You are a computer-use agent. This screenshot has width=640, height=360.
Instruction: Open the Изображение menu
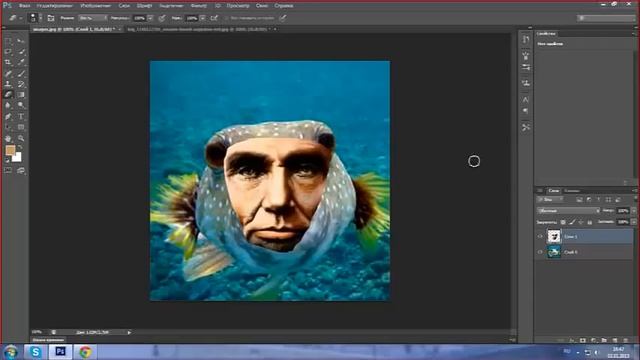point(96,6)
